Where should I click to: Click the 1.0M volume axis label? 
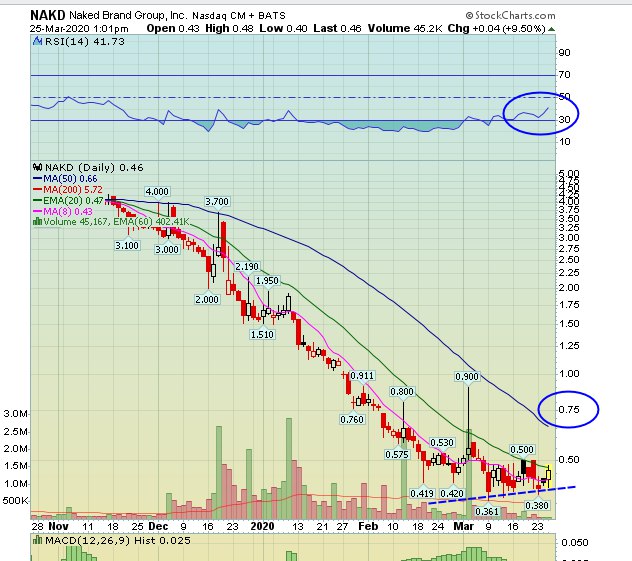pyautogui.click(x=16, y=483)
